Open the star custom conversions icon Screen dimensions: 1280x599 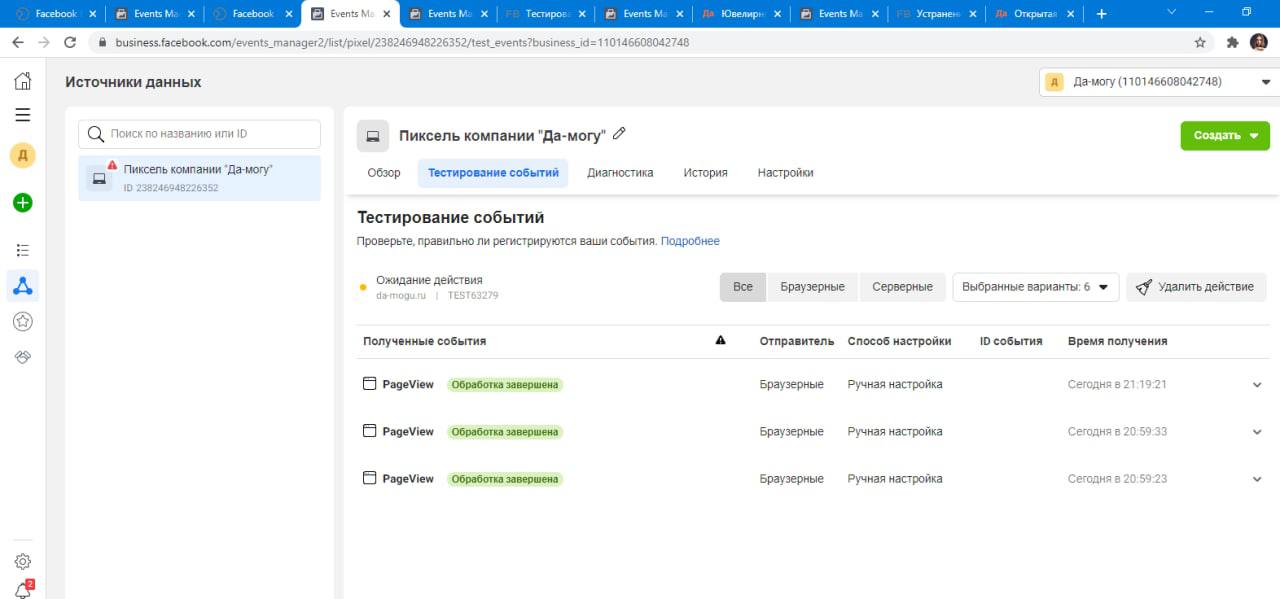click(x=22, y=321)
